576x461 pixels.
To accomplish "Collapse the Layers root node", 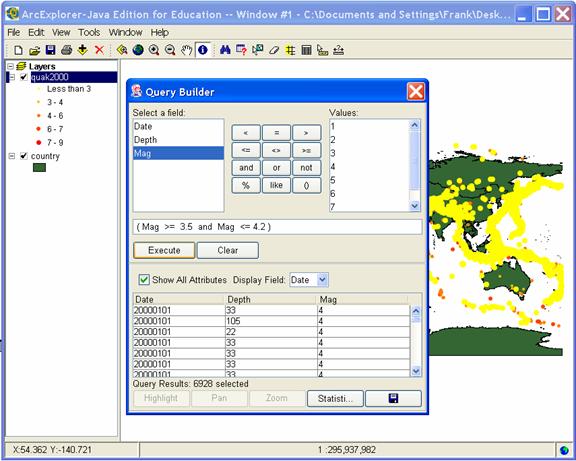I will 11,66.
